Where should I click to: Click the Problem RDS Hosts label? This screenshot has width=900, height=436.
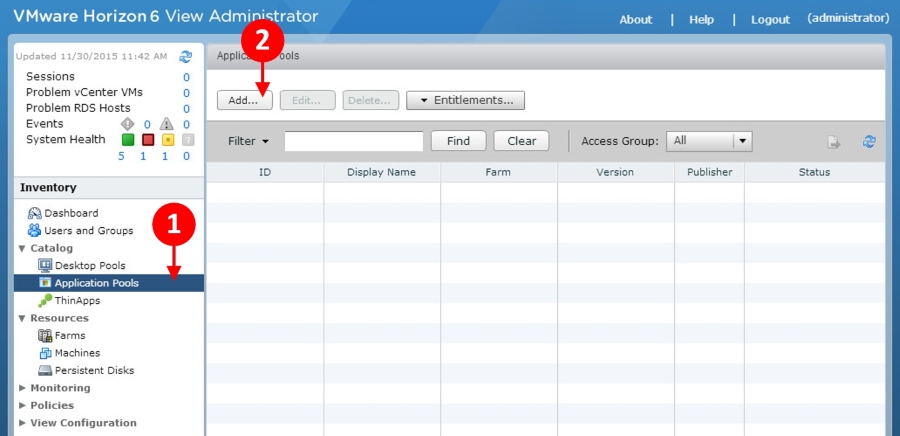78,108
